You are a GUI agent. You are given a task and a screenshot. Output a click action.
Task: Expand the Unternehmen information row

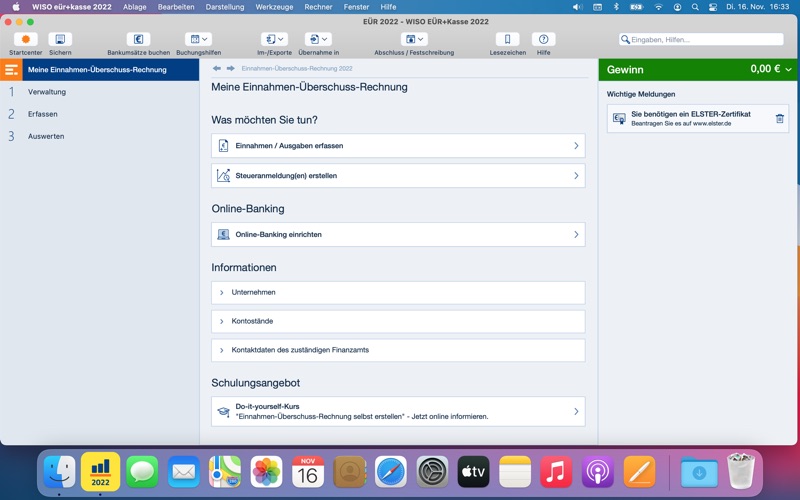tap(398, 292)
